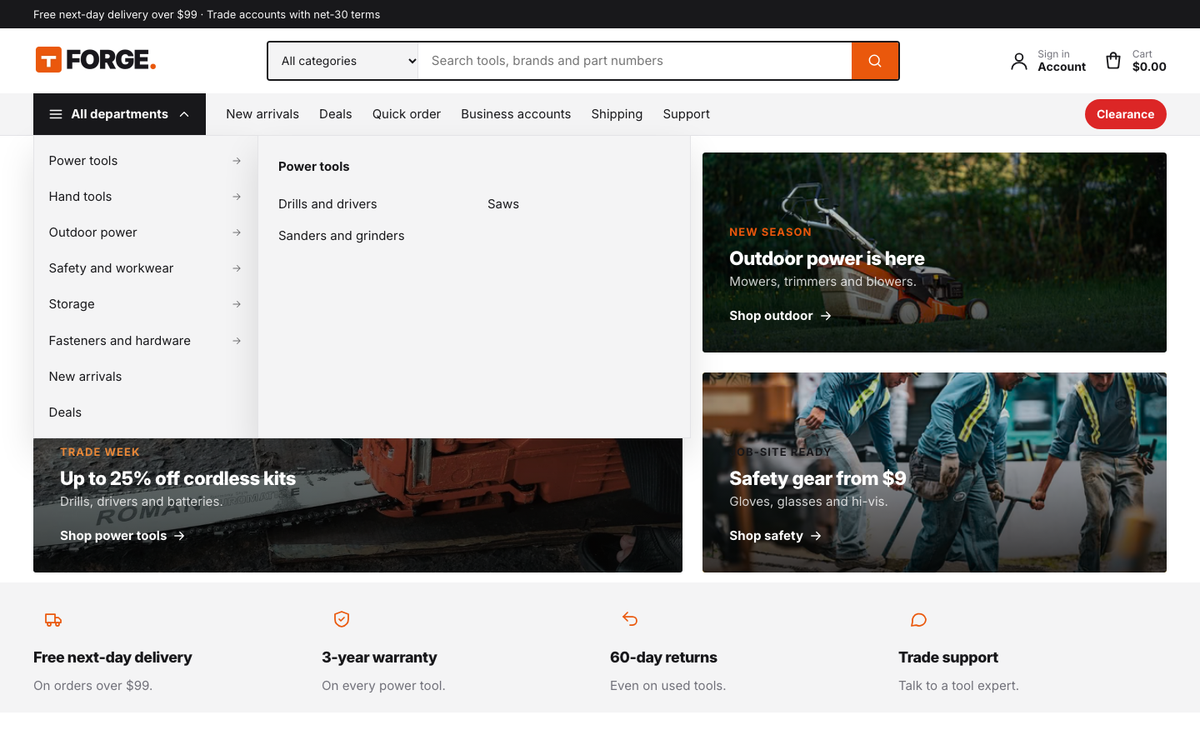This screenshot has width=1200, height=750.
Task: Click the Cart $0.00 total
Action: (x=1149, y=67)
